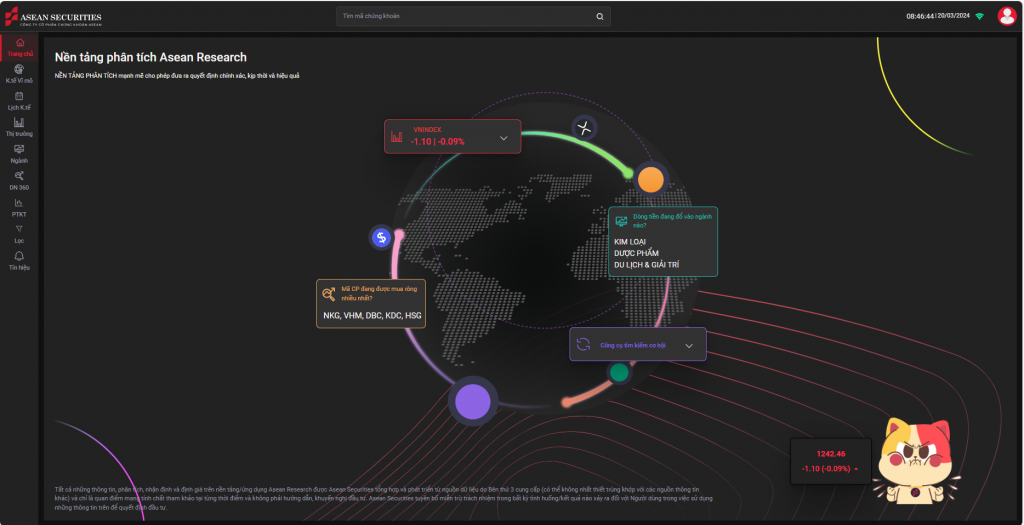Screen dimensions: 1024x525
Task: Click the pinwheel icon on the ring
Action: [x=584, y=127]
